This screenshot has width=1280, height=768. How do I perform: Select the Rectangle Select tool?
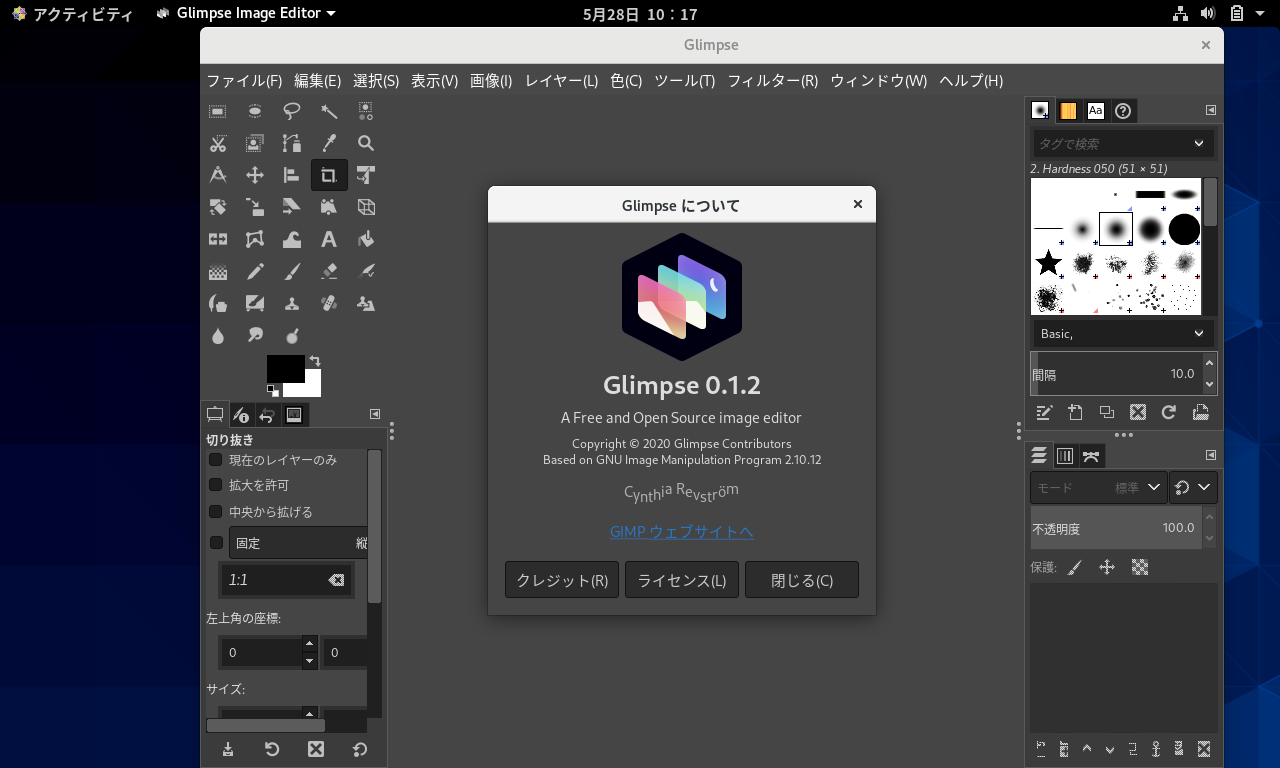coord(217,111)
